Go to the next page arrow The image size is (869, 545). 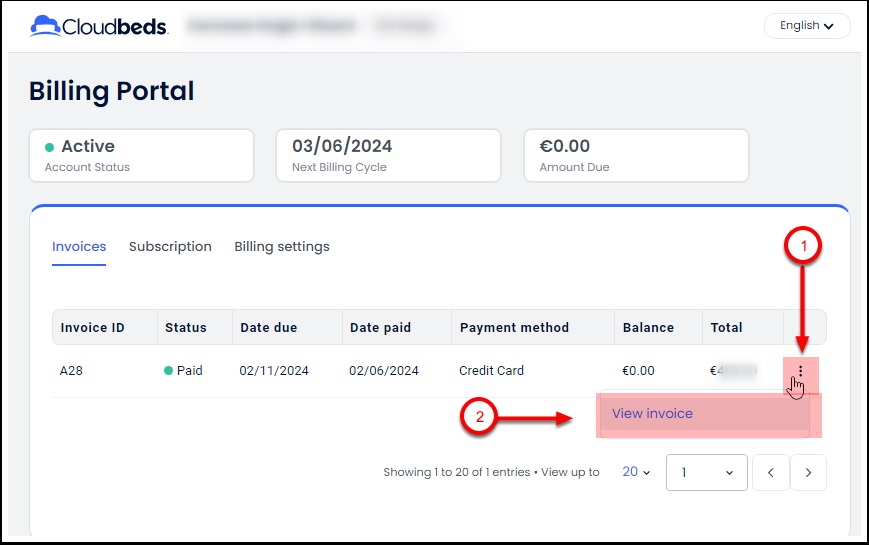pyautogui.click(x=808, y=473)
